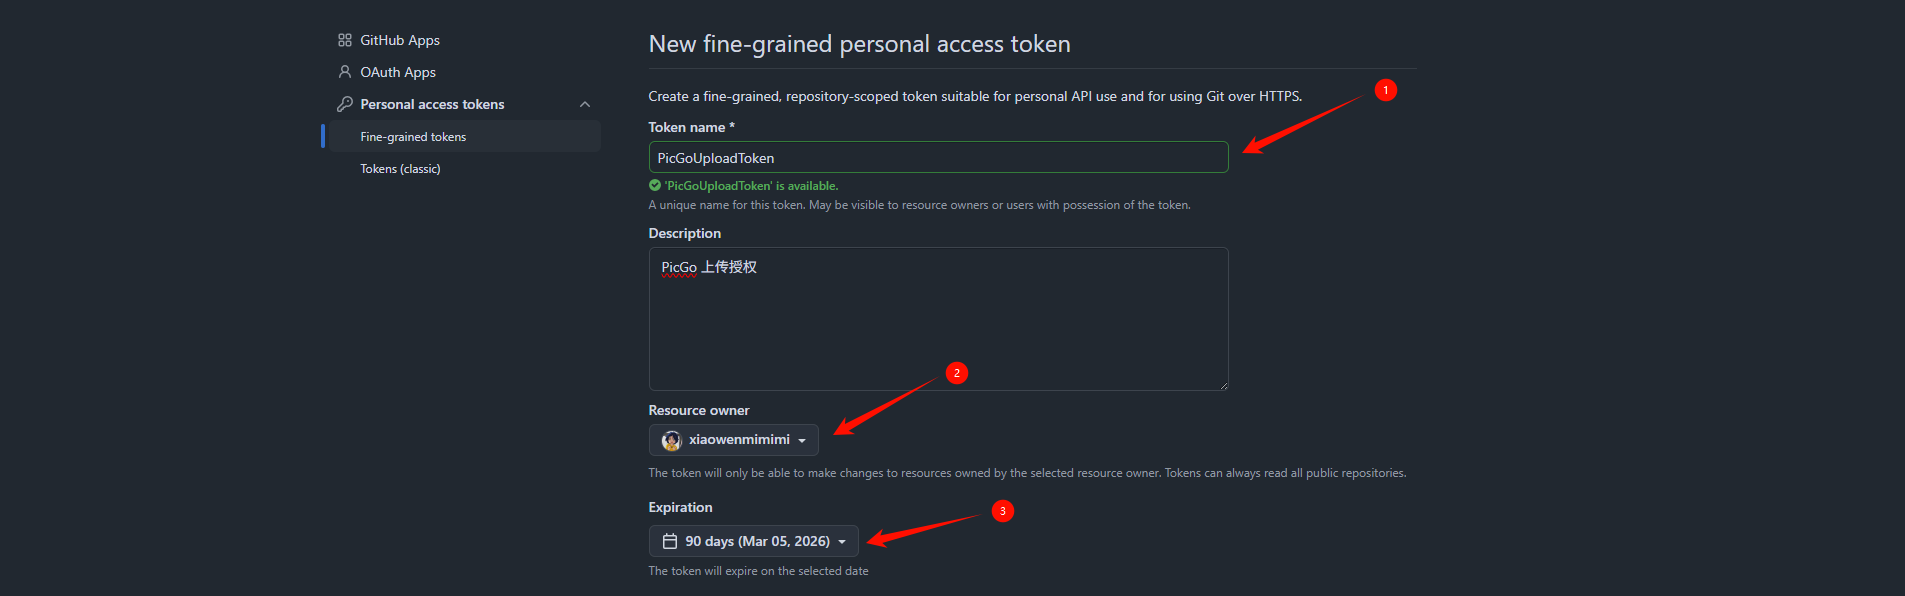Focus the Token name input field
The image size is (1905, 596).
coord(938,158)
